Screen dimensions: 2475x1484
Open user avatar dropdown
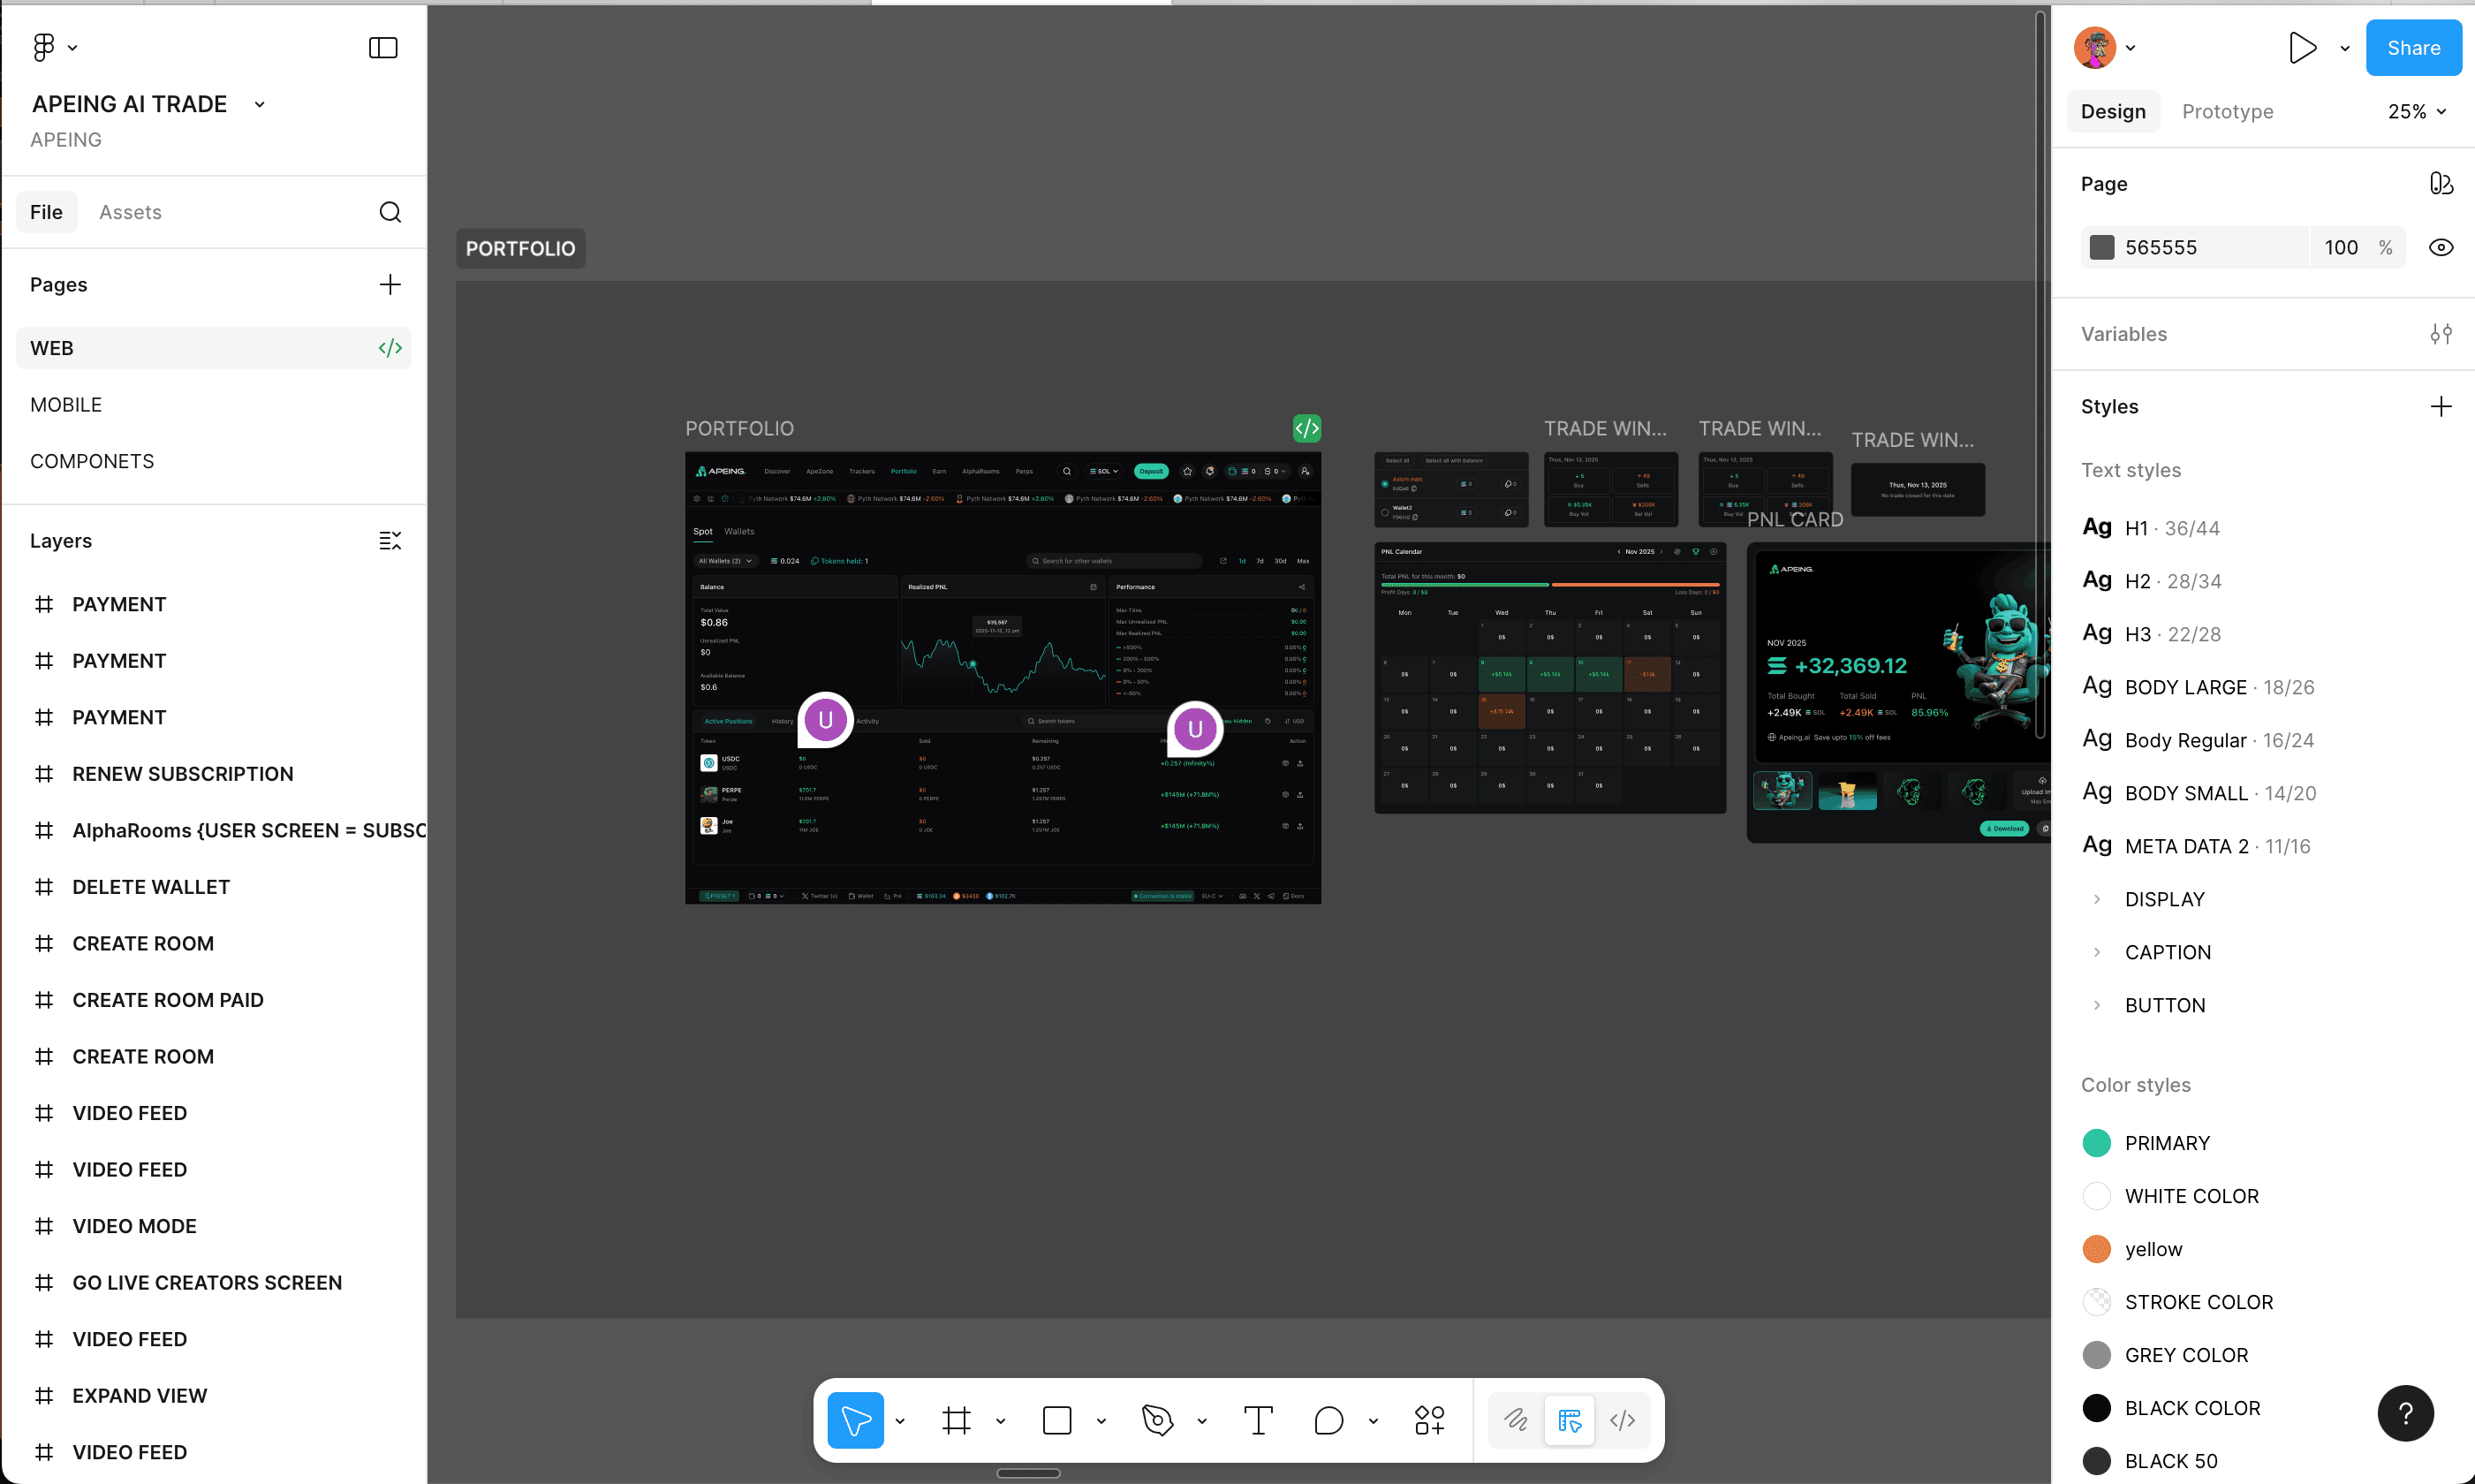(x=2130, y=48)
